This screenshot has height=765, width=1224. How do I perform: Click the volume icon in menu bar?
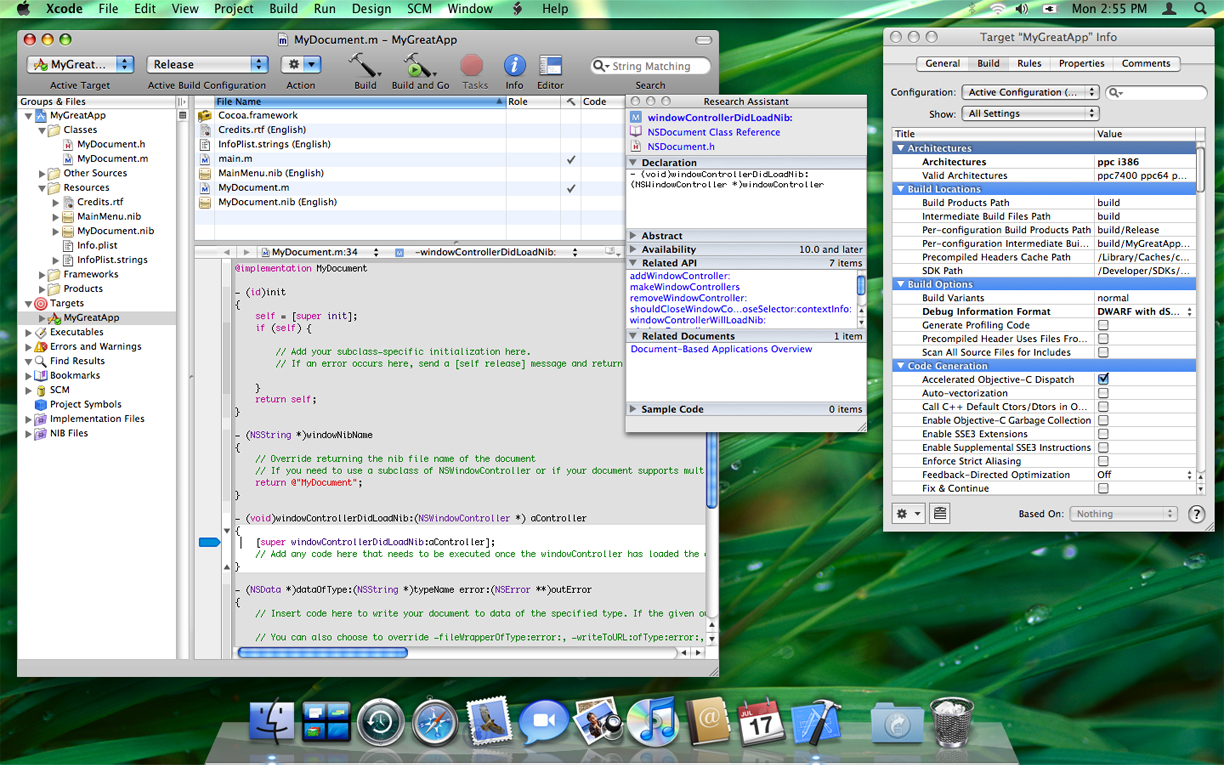tap(1021, 8)
